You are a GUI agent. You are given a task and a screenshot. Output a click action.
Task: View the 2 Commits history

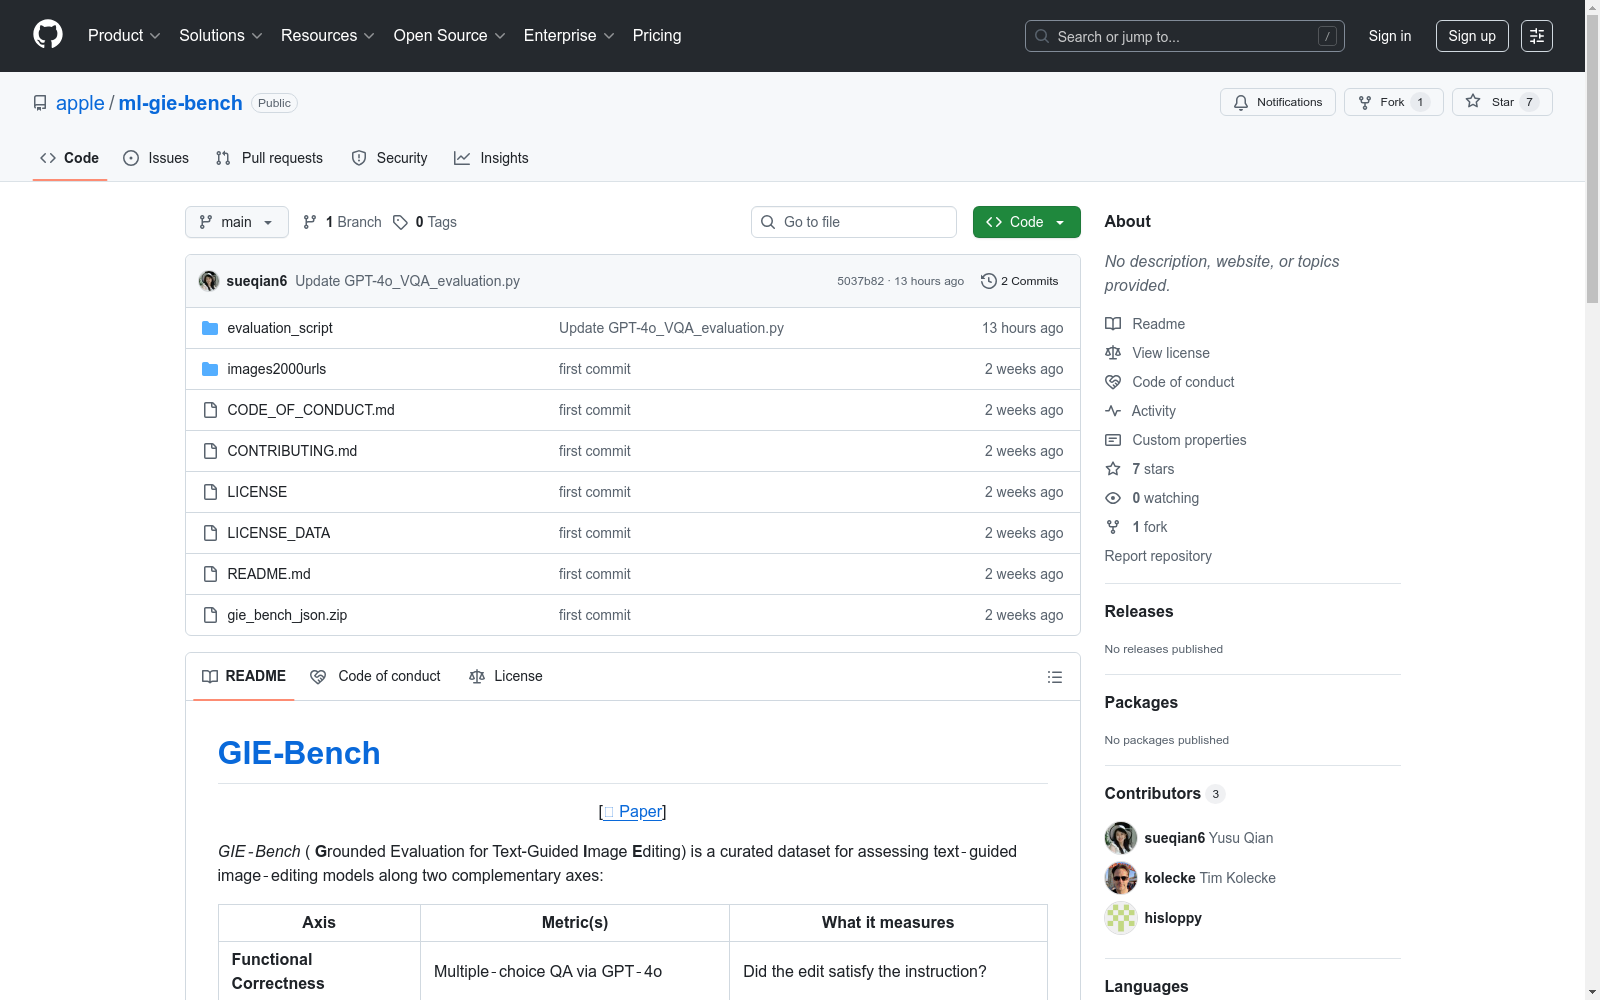click(1020, 281)
